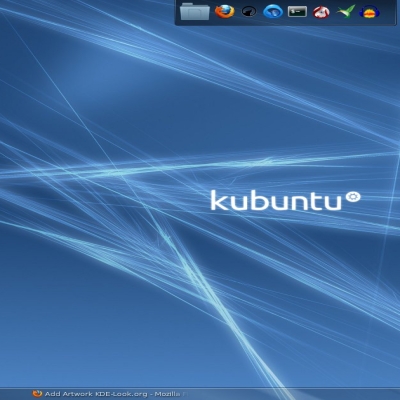
Task: Switch to the Add Artwork KDE-Look.org taskbar entry
Action: click(x=111, y=394)
